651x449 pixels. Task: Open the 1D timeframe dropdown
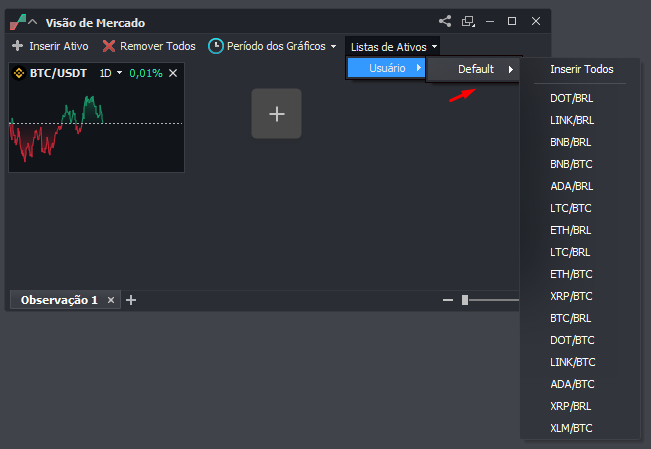tap(110, 74)
